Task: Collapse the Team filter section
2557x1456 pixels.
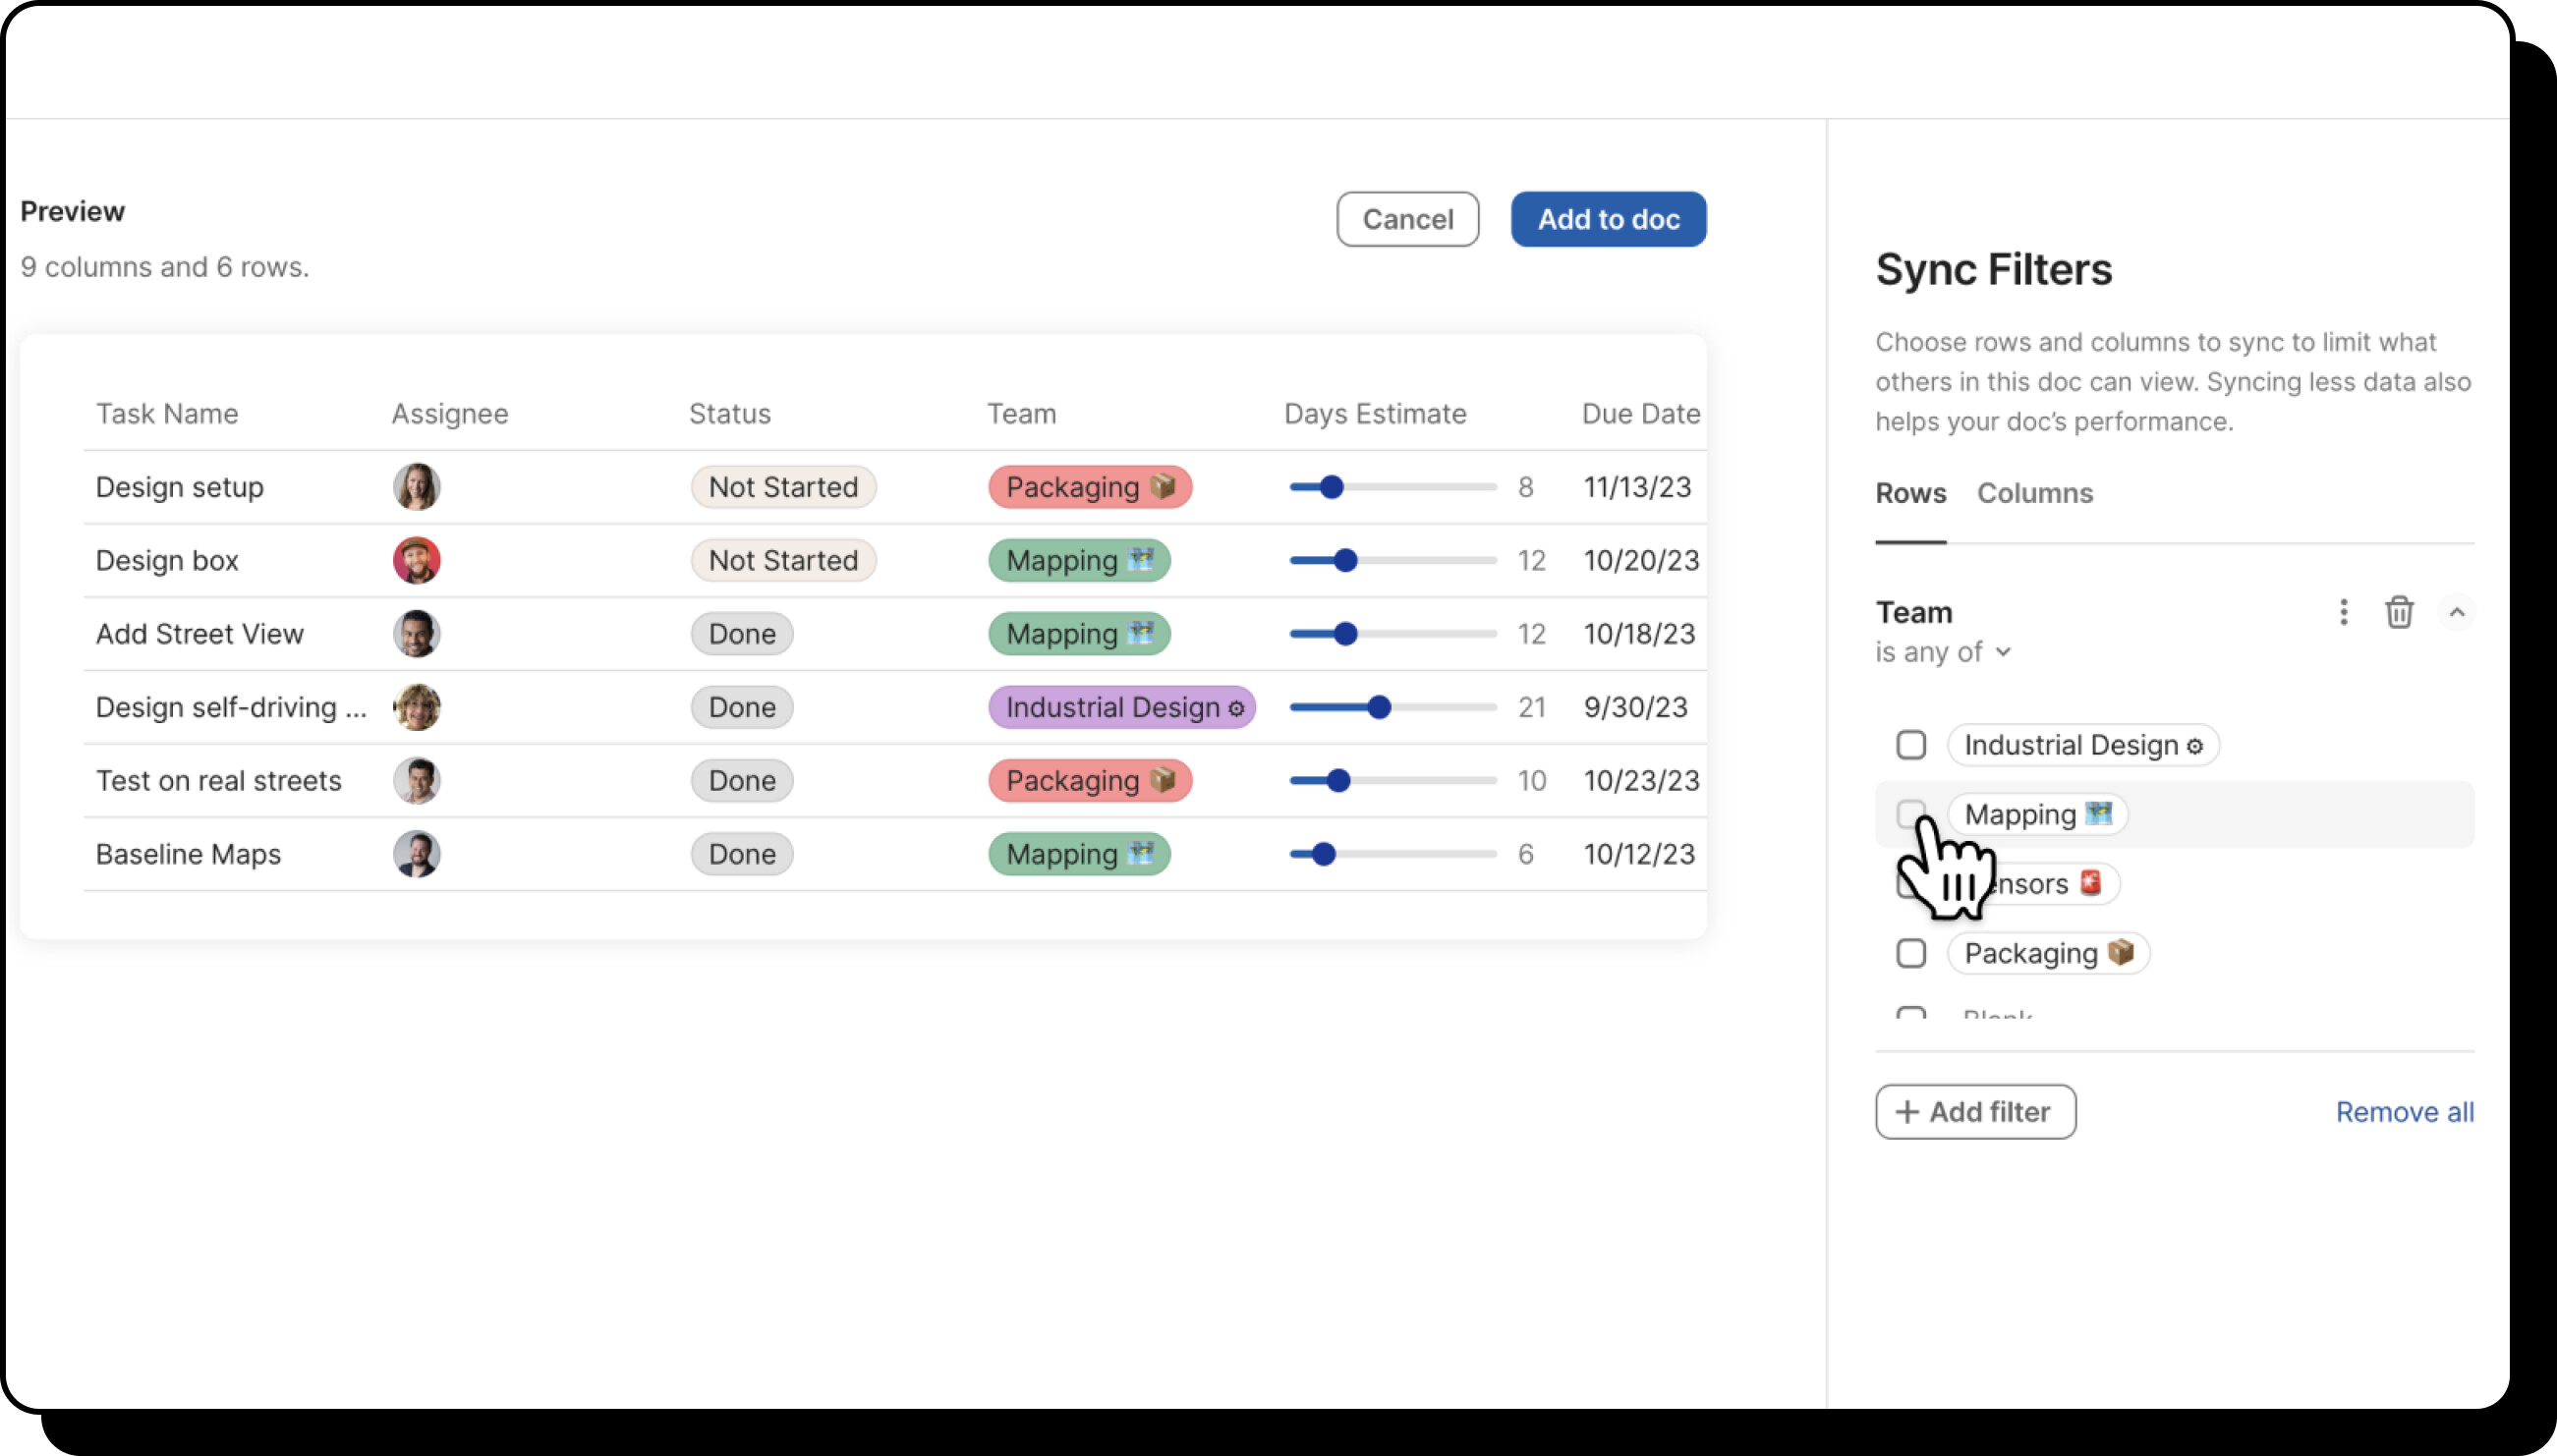Action: pyautogui.click(x=2456, y=612)
